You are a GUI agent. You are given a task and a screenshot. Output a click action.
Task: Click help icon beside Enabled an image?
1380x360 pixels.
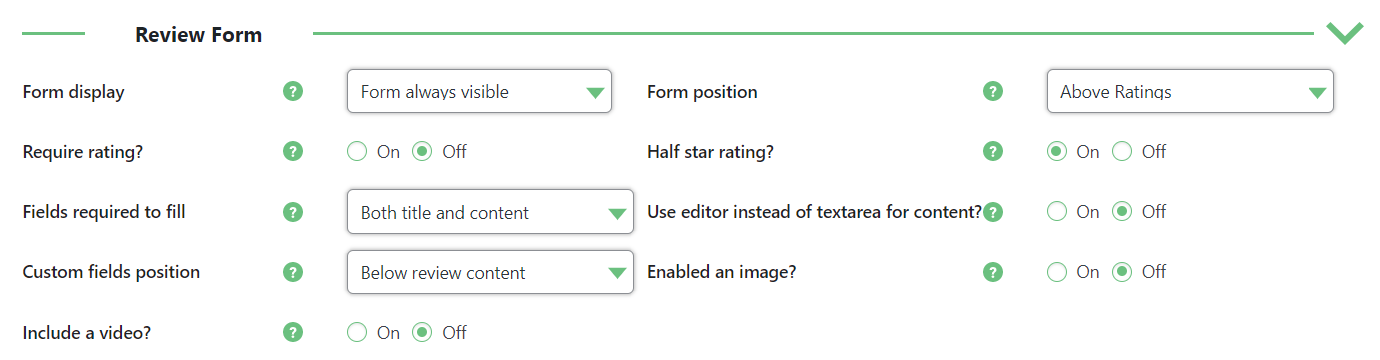[992, 272]
